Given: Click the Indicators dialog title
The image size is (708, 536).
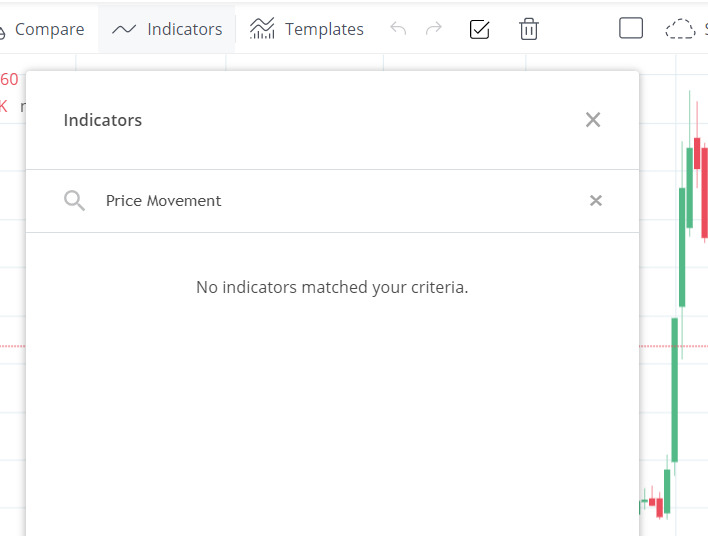Looking at the screenshot, I should coord(102,120).
